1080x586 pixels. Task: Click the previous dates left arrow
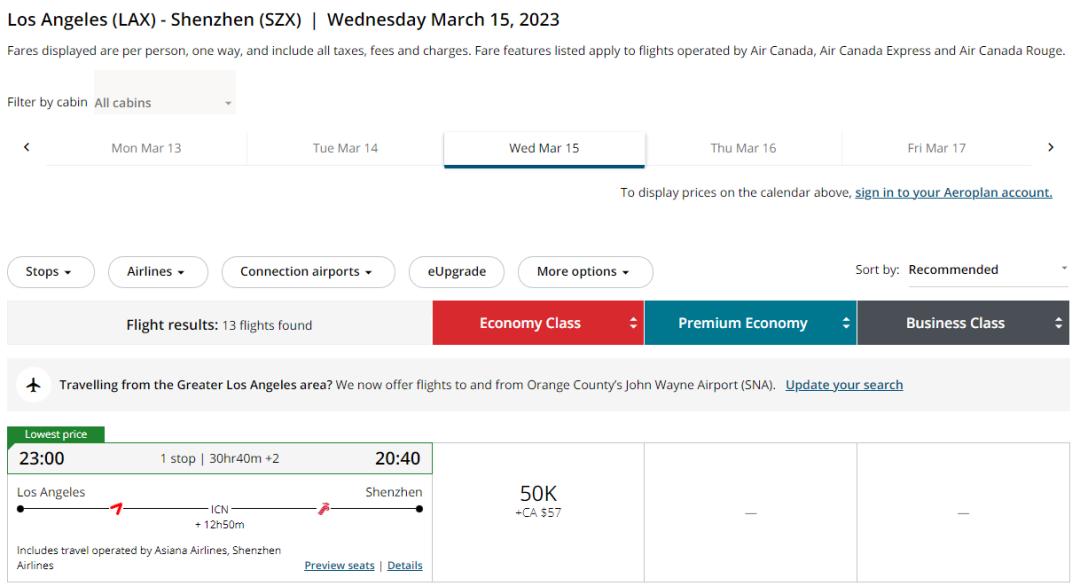[26, 147]
